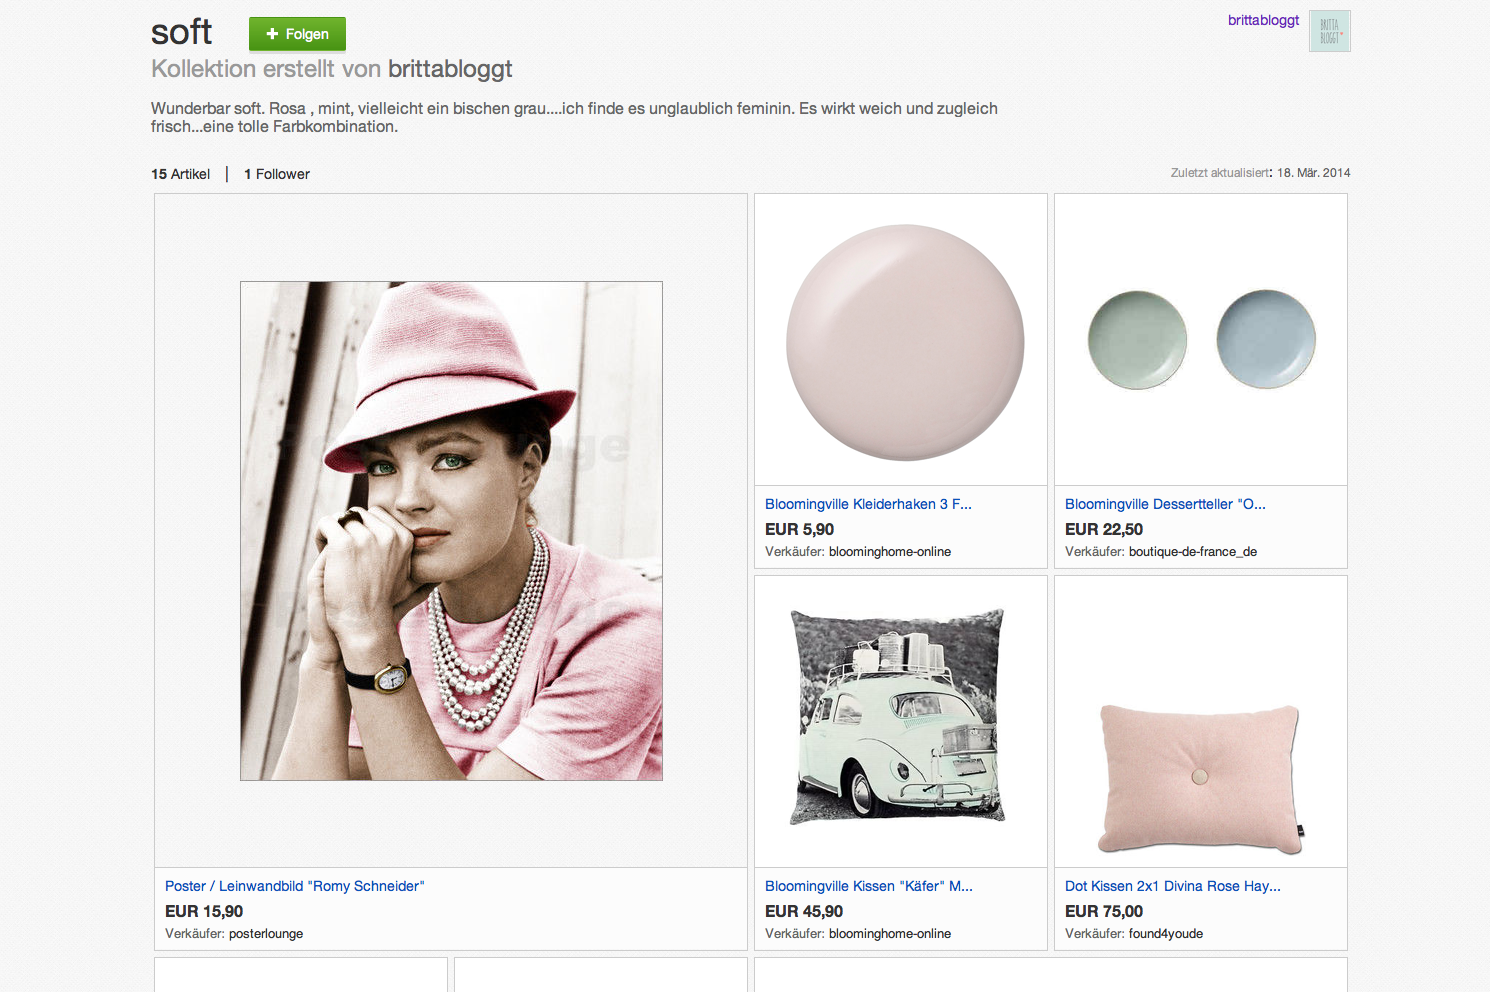Open seller posterlounge
This screenshot has width=1490, height=992.
266,934
